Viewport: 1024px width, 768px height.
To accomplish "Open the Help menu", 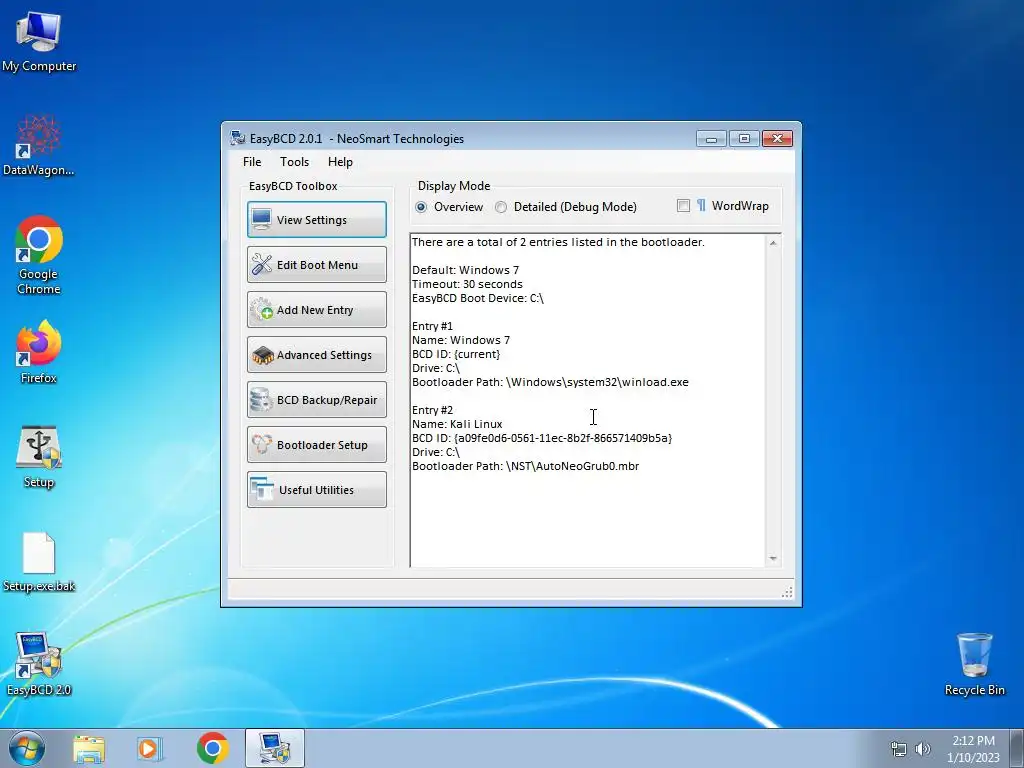I will [x=340, y=162].
